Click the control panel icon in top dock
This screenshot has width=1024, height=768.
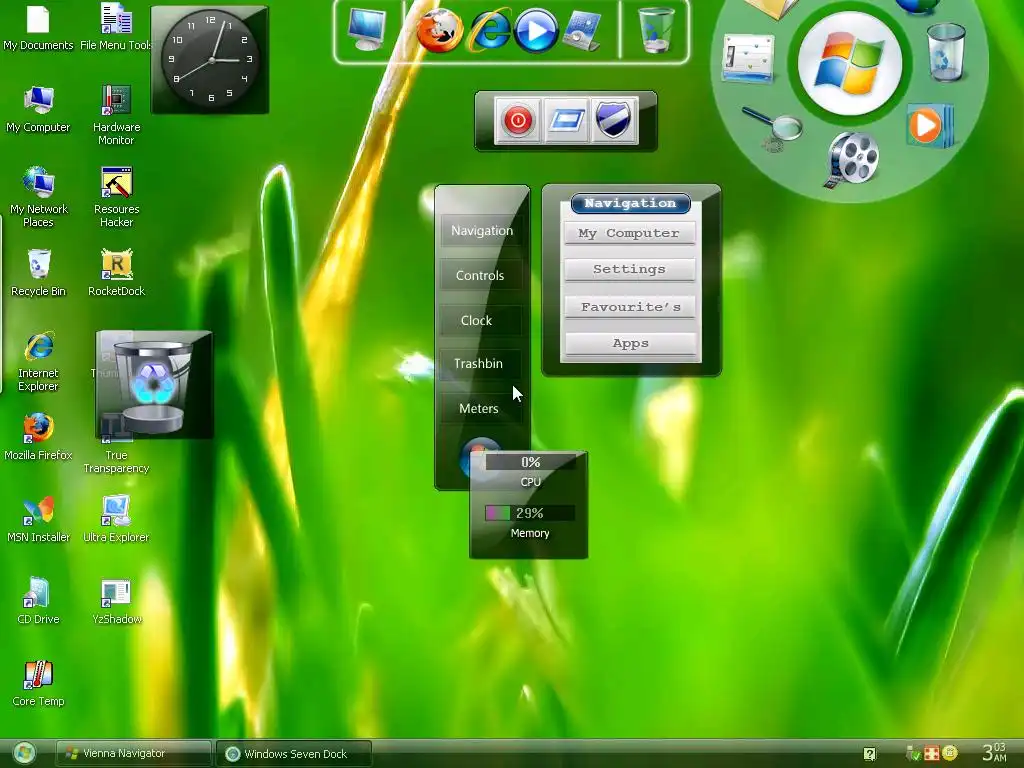point(581,31)
